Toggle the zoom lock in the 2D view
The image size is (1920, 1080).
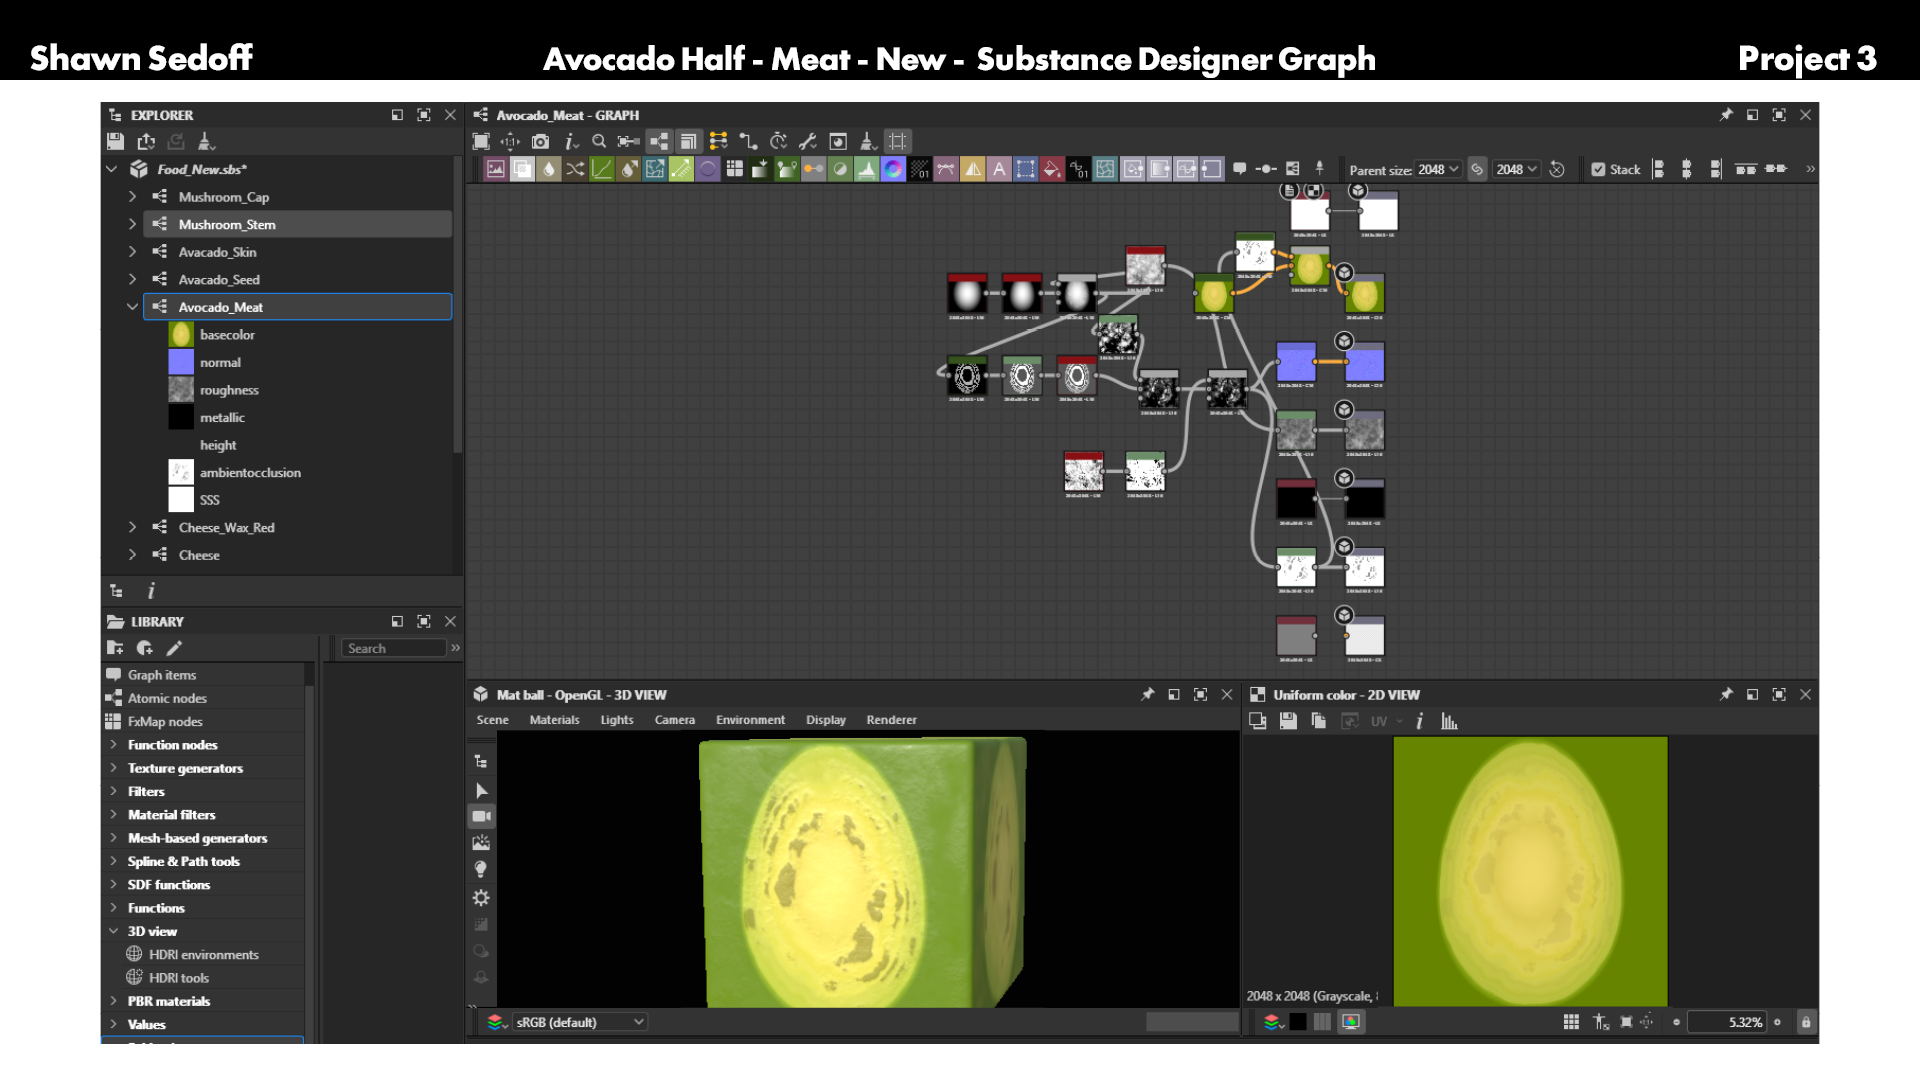[x=1806, y=1022]
